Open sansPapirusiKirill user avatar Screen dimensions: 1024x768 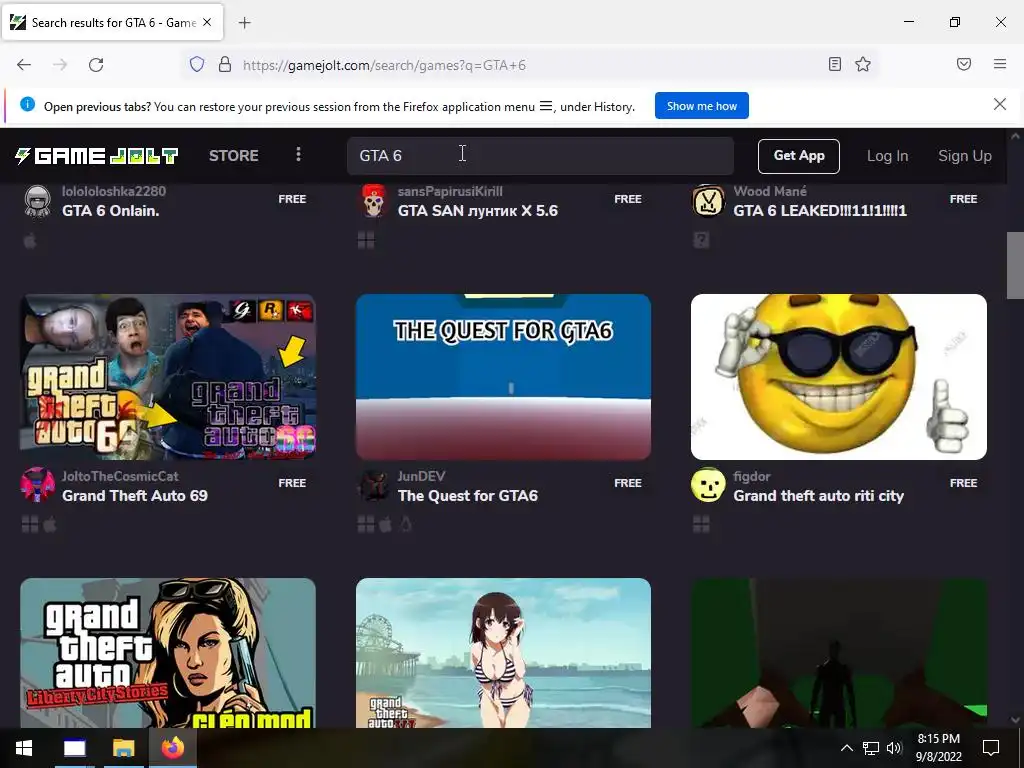pos(374,201)
